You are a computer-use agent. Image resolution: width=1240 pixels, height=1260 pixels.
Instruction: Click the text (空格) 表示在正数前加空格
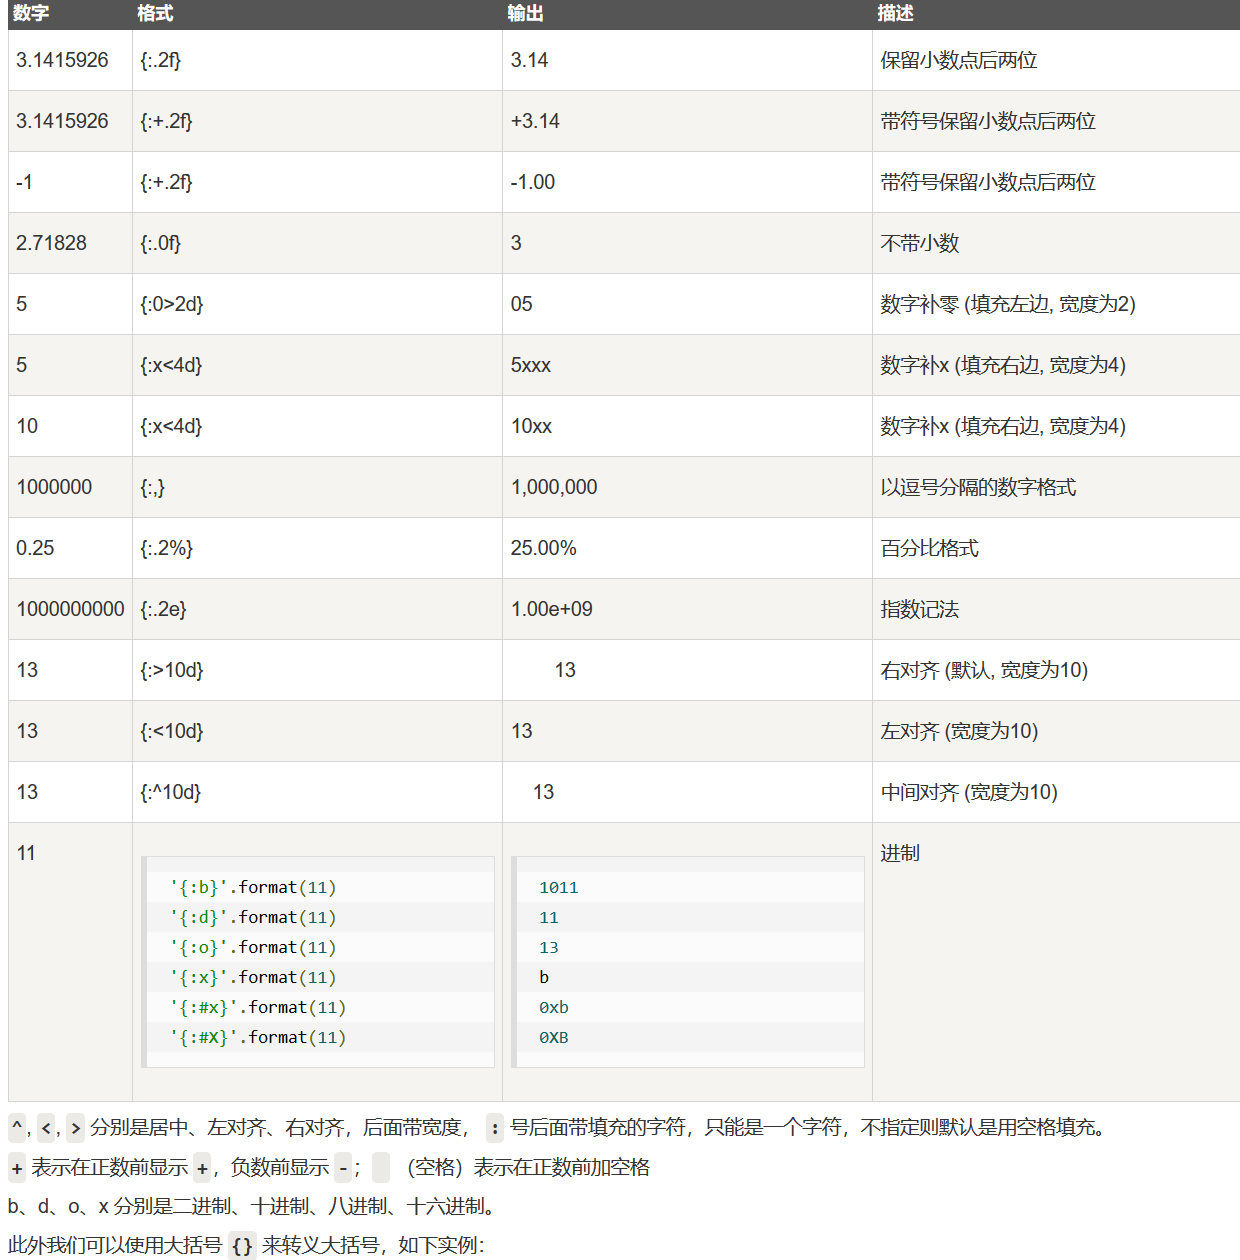528,1167
